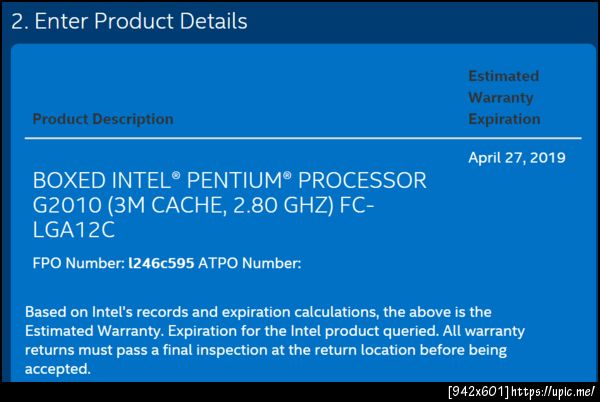Click the April 27, 2019 expiration date

pyautogui.click(x=516, y=158)
